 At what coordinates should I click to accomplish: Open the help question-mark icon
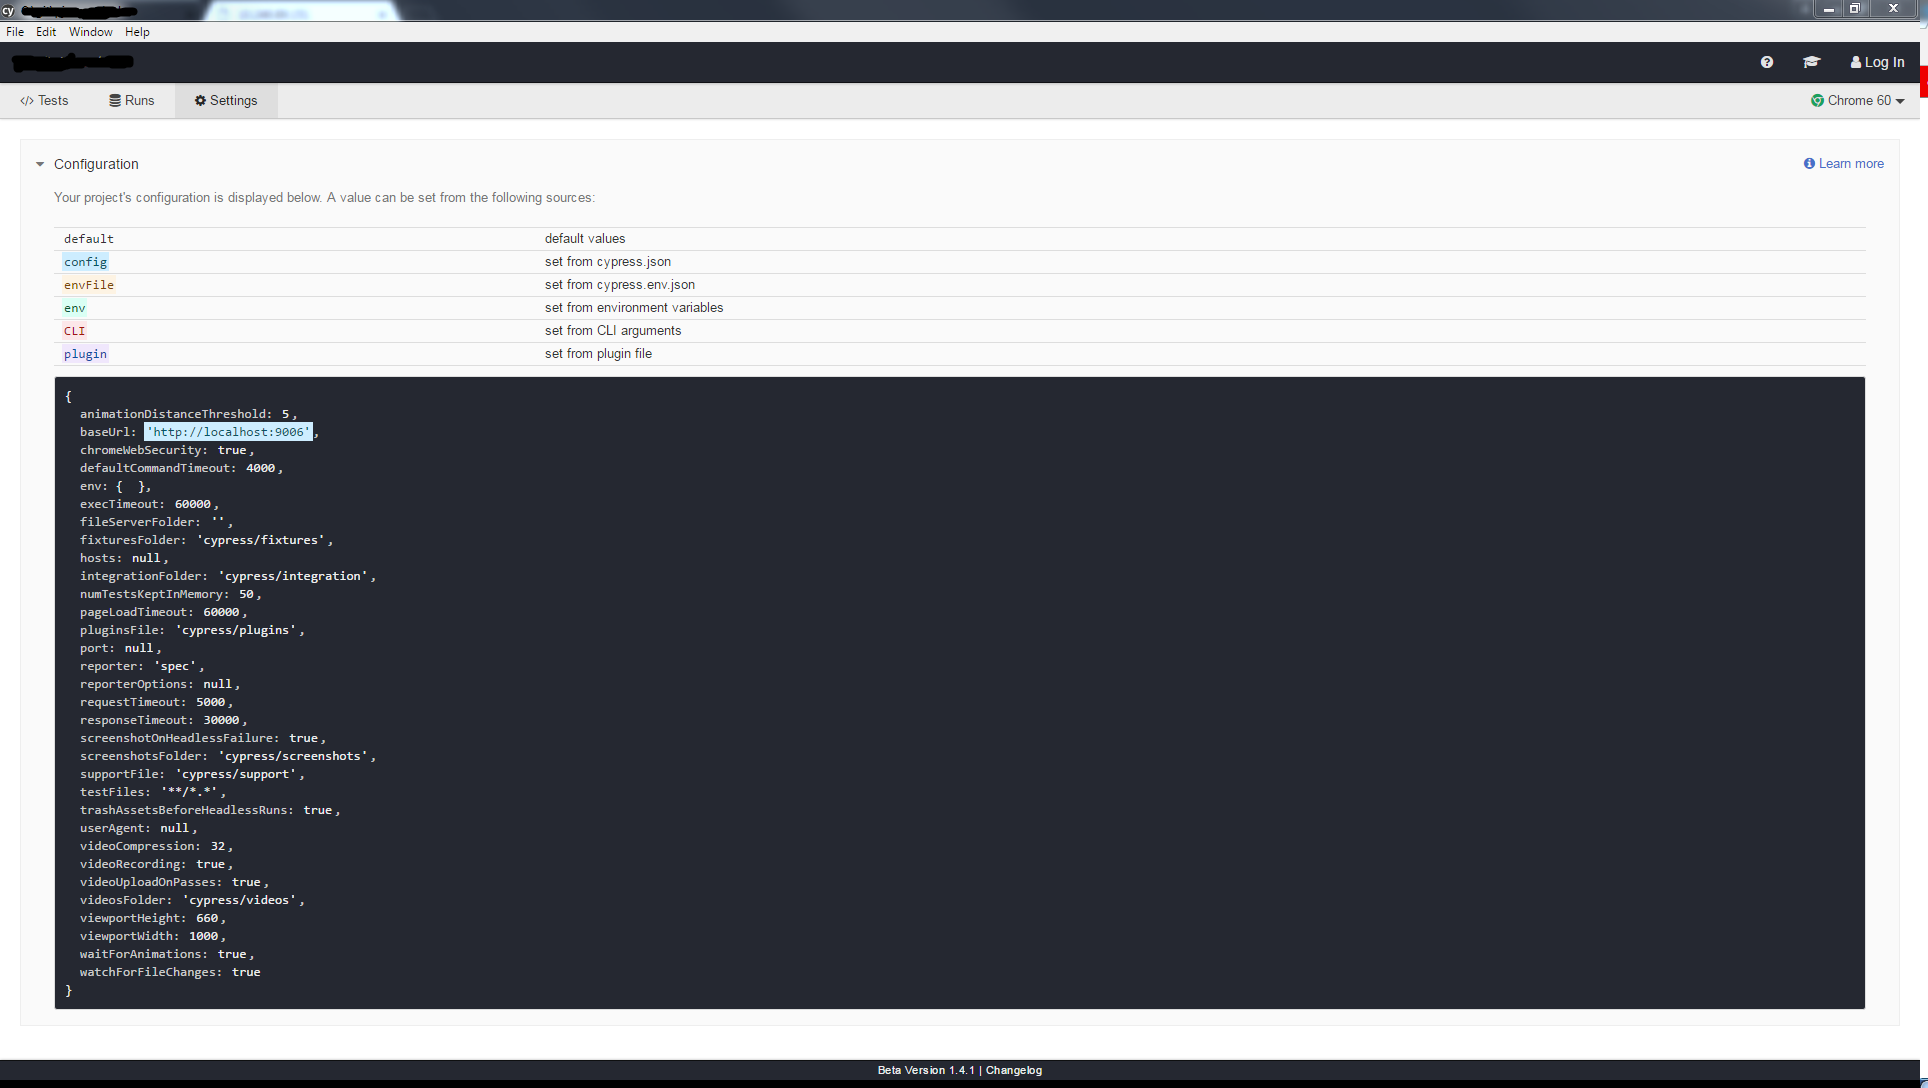1767,62
